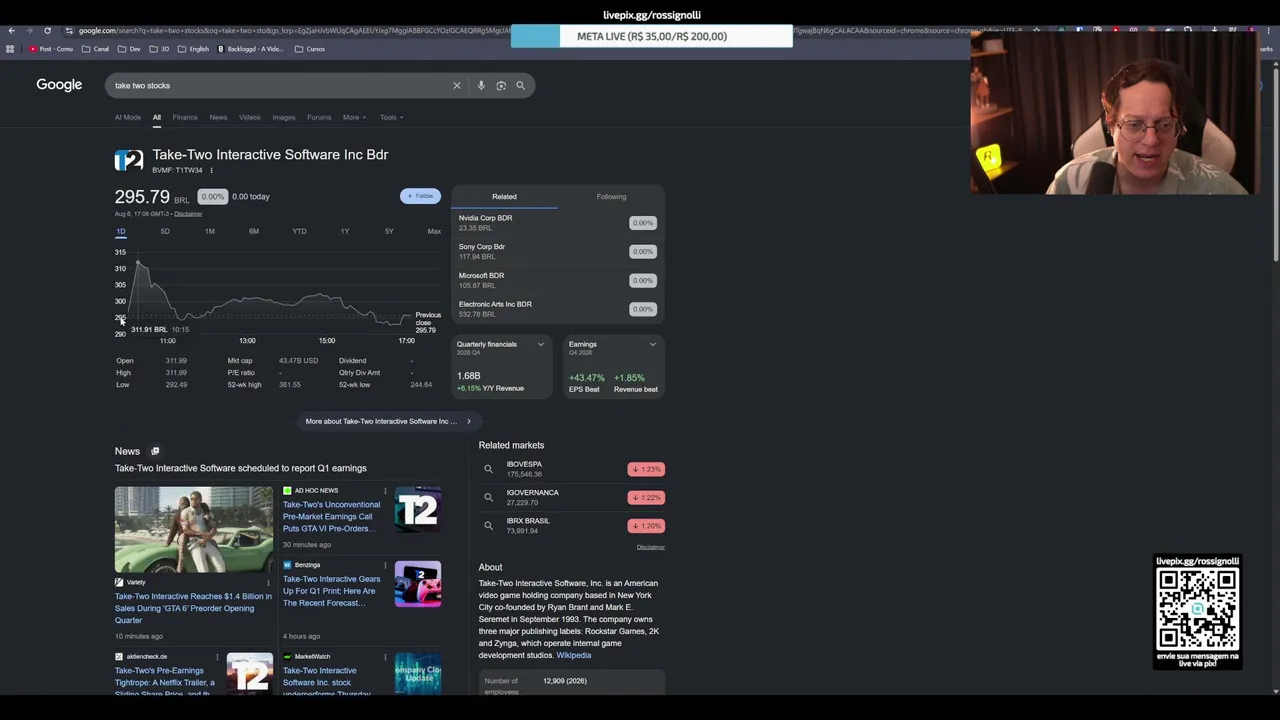Select the 5D chart range
The image size is (1280, 720).
coord(165,231)
